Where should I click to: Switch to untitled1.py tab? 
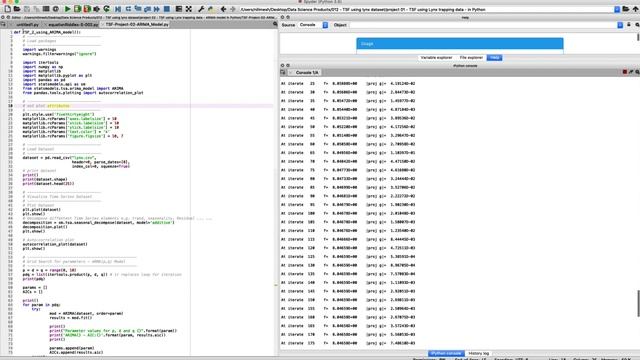(x=27, y=24)
